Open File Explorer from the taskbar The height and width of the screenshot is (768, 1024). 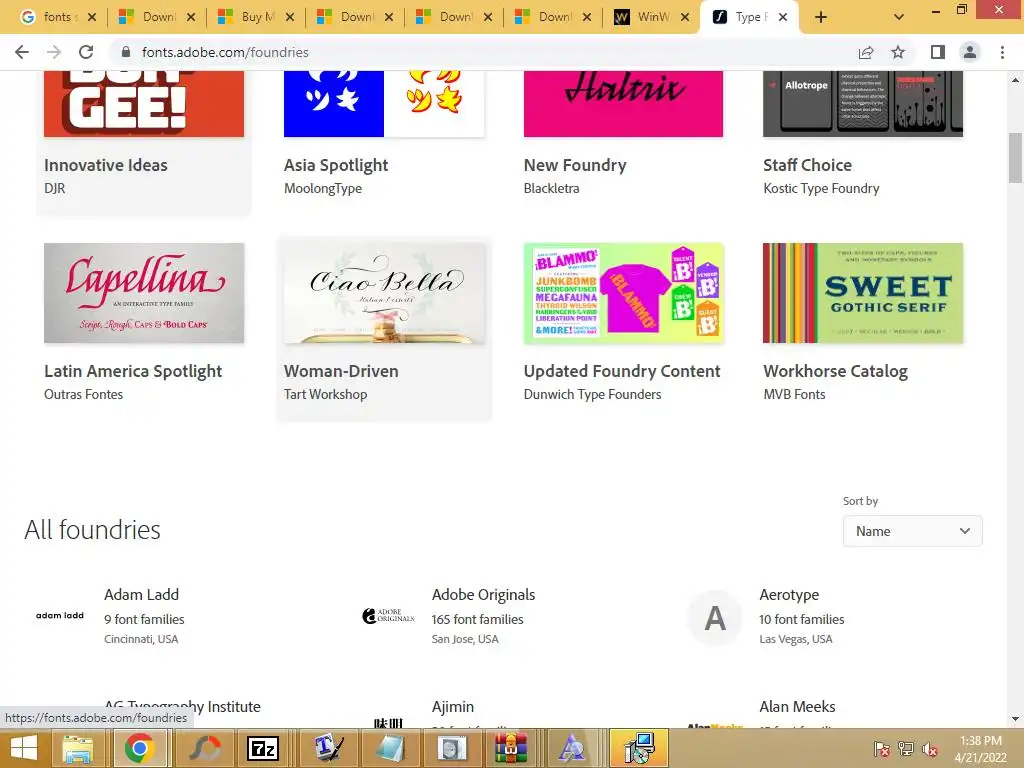click(78, 748)
